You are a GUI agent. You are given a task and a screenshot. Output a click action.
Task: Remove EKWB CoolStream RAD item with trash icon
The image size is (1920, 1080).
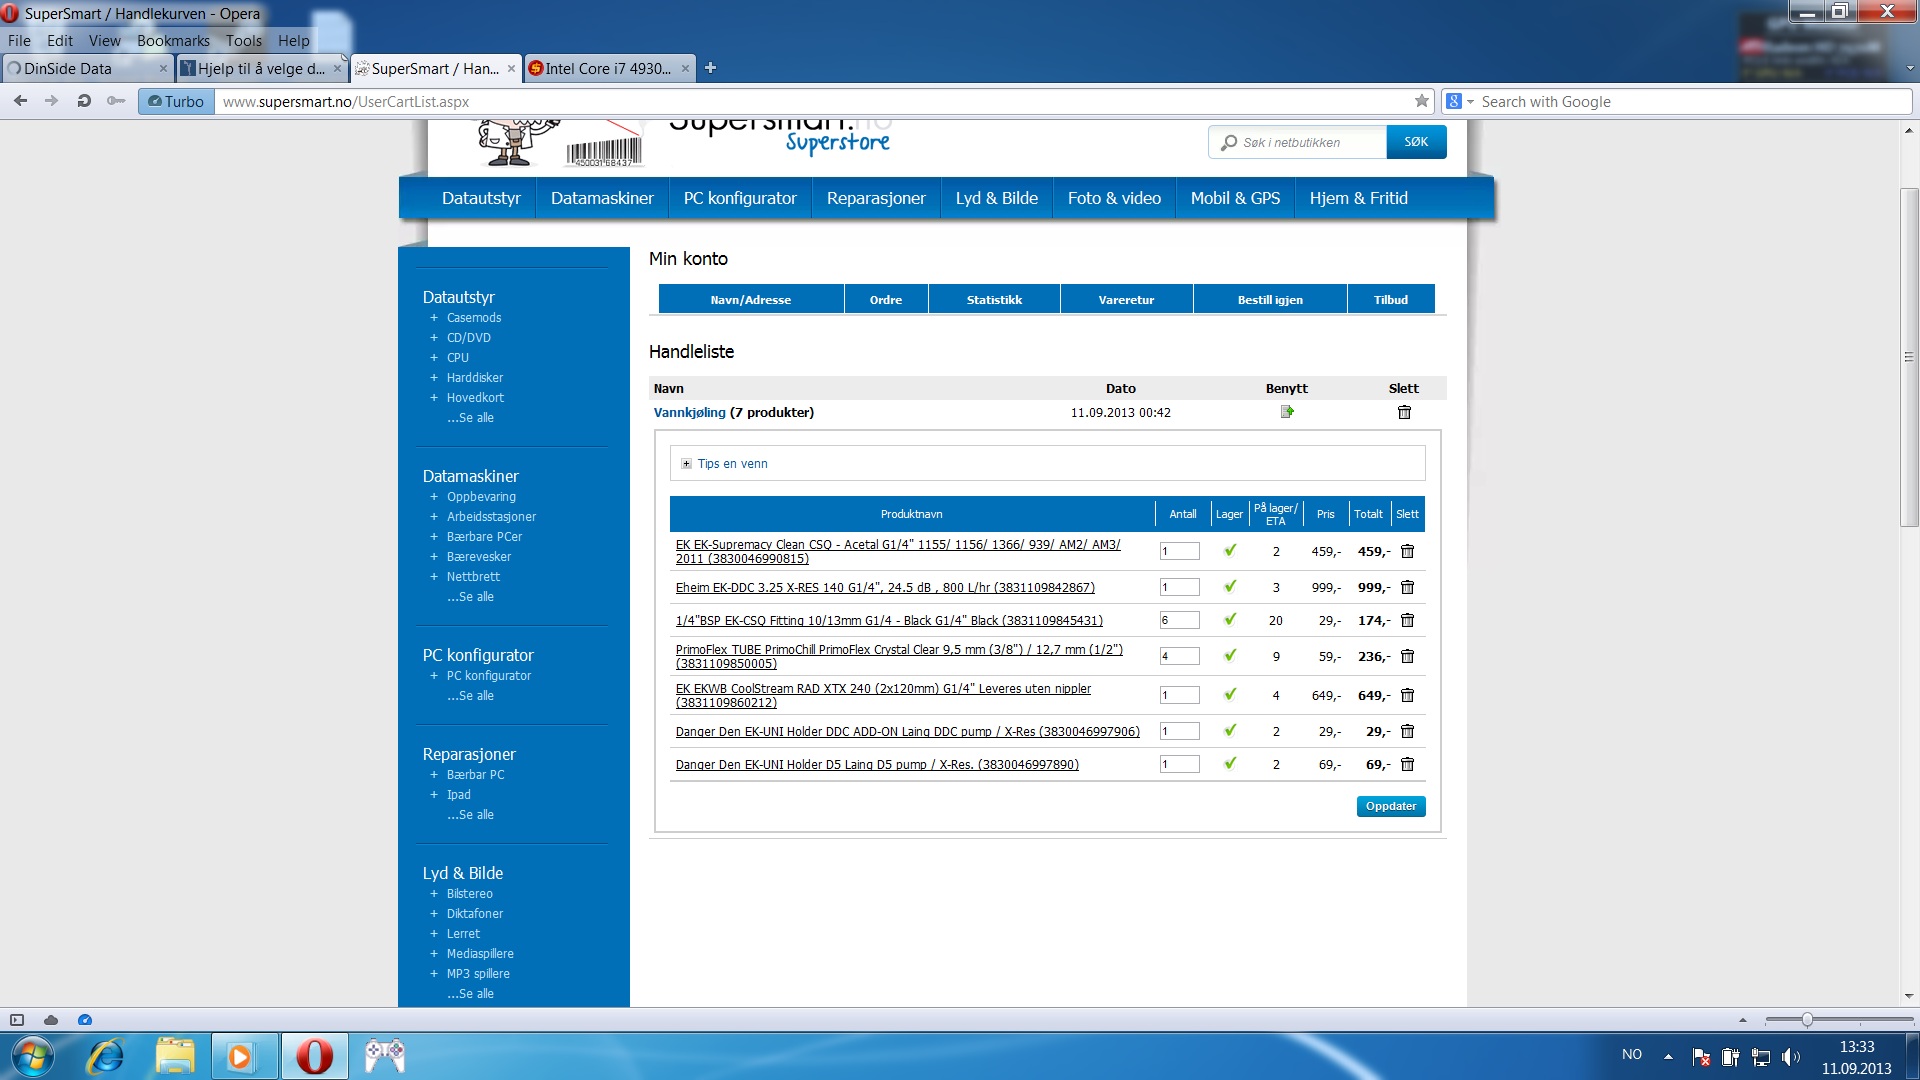point(1407,695)
